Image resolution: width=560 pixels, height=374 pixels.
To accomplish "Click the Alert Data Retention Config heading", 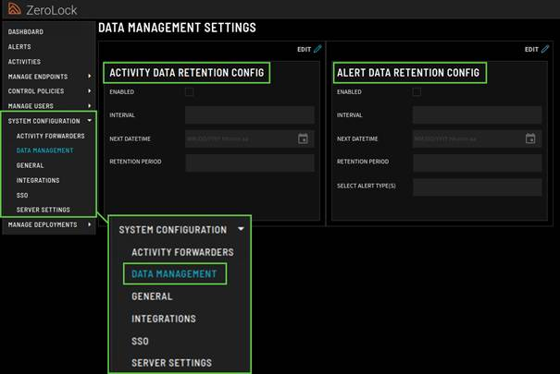I will tap(408, 73).
